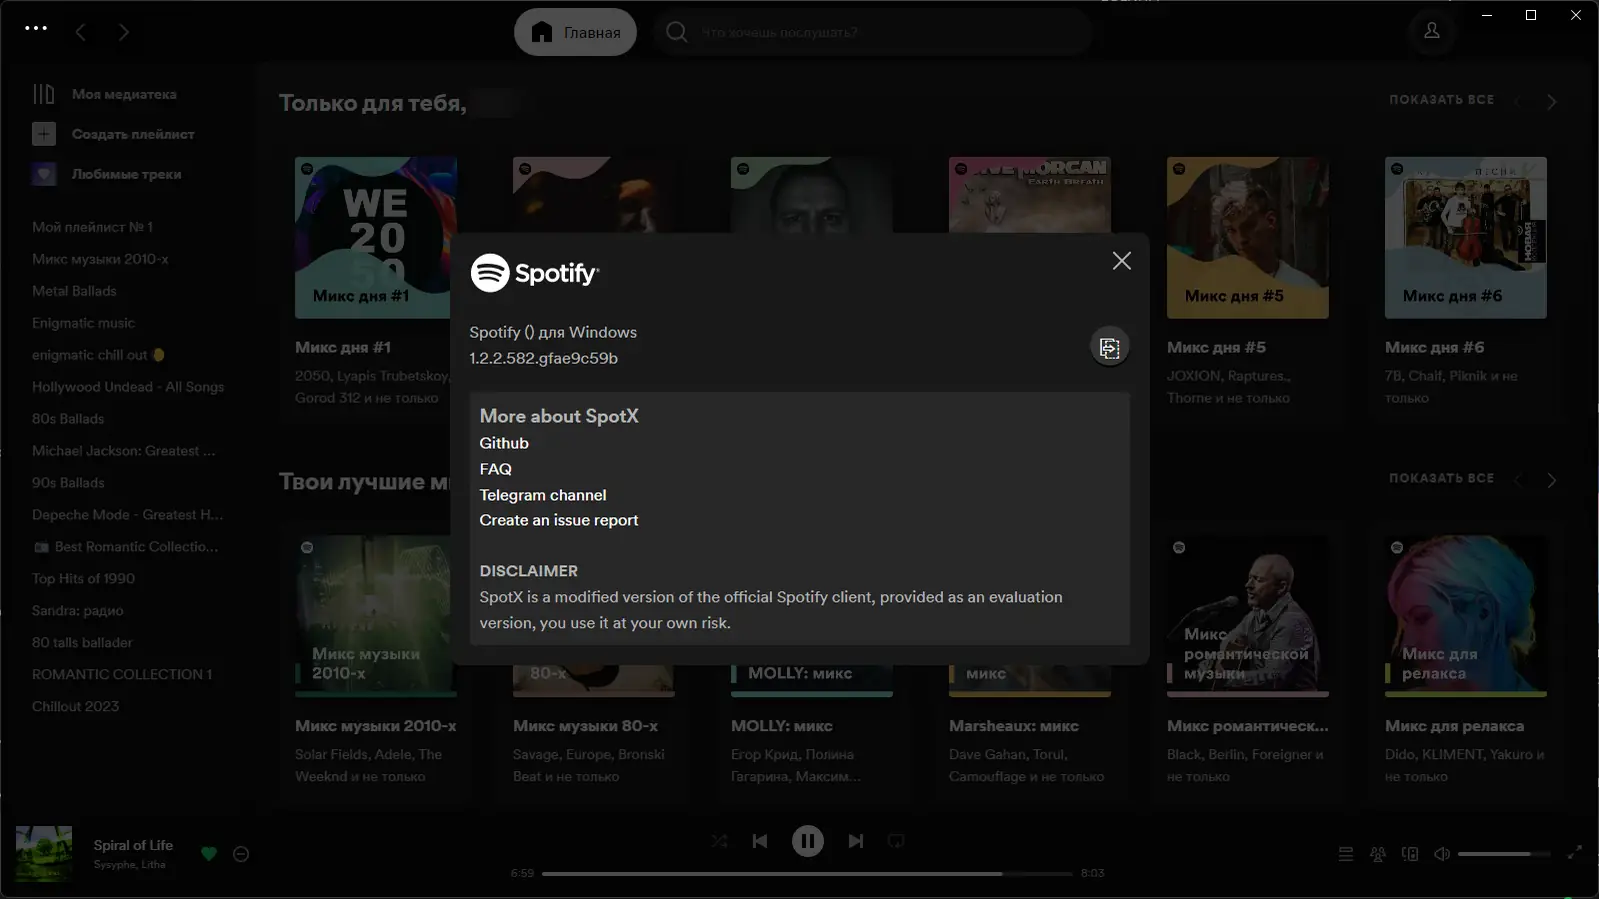Open the play queue
This screenshot has width=1599, height=899.
click(1346, 854)
